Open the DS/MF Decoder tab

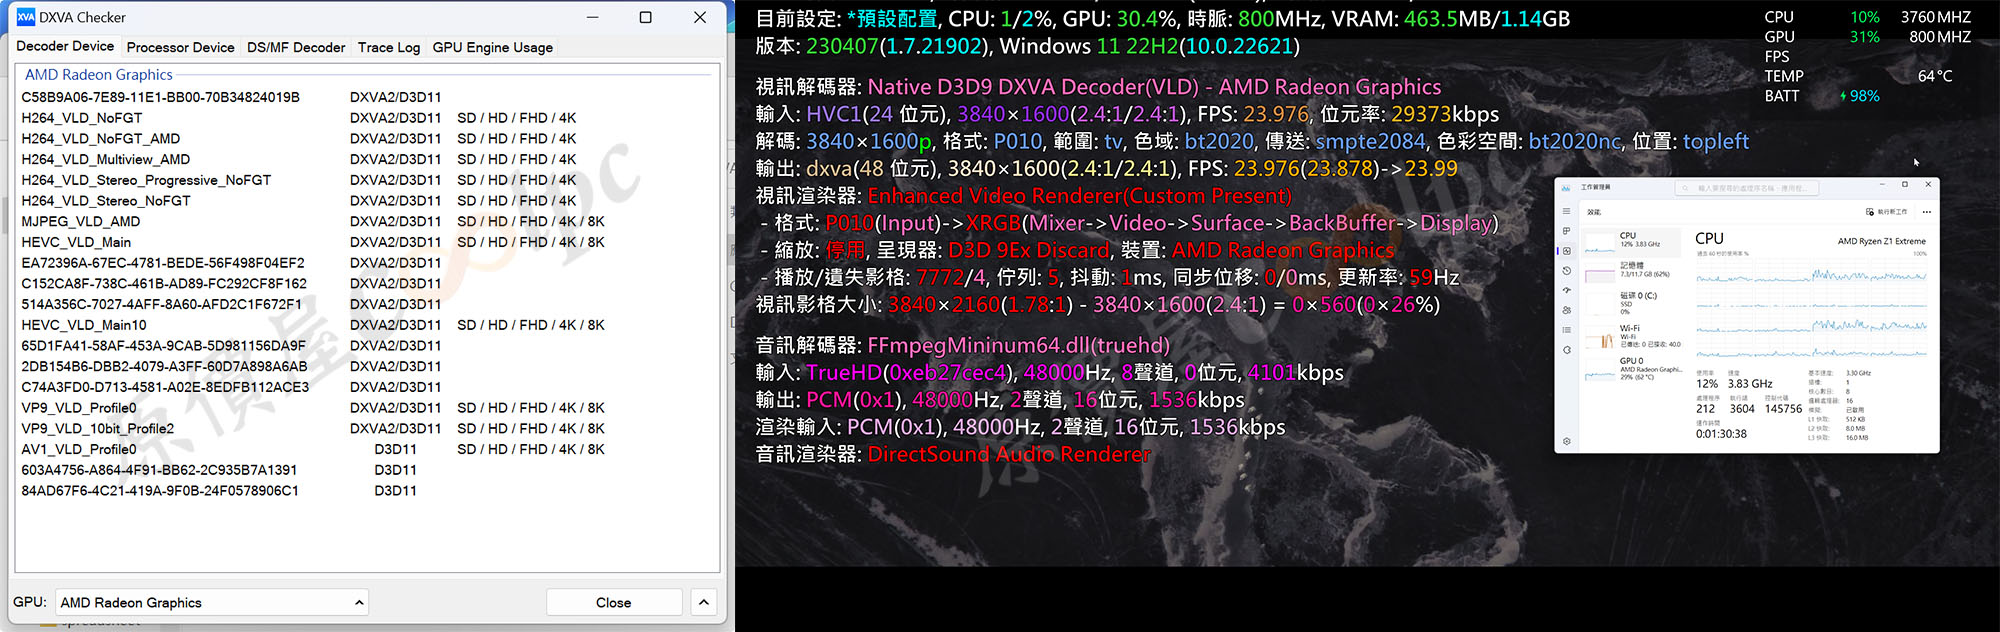point(296,47)
